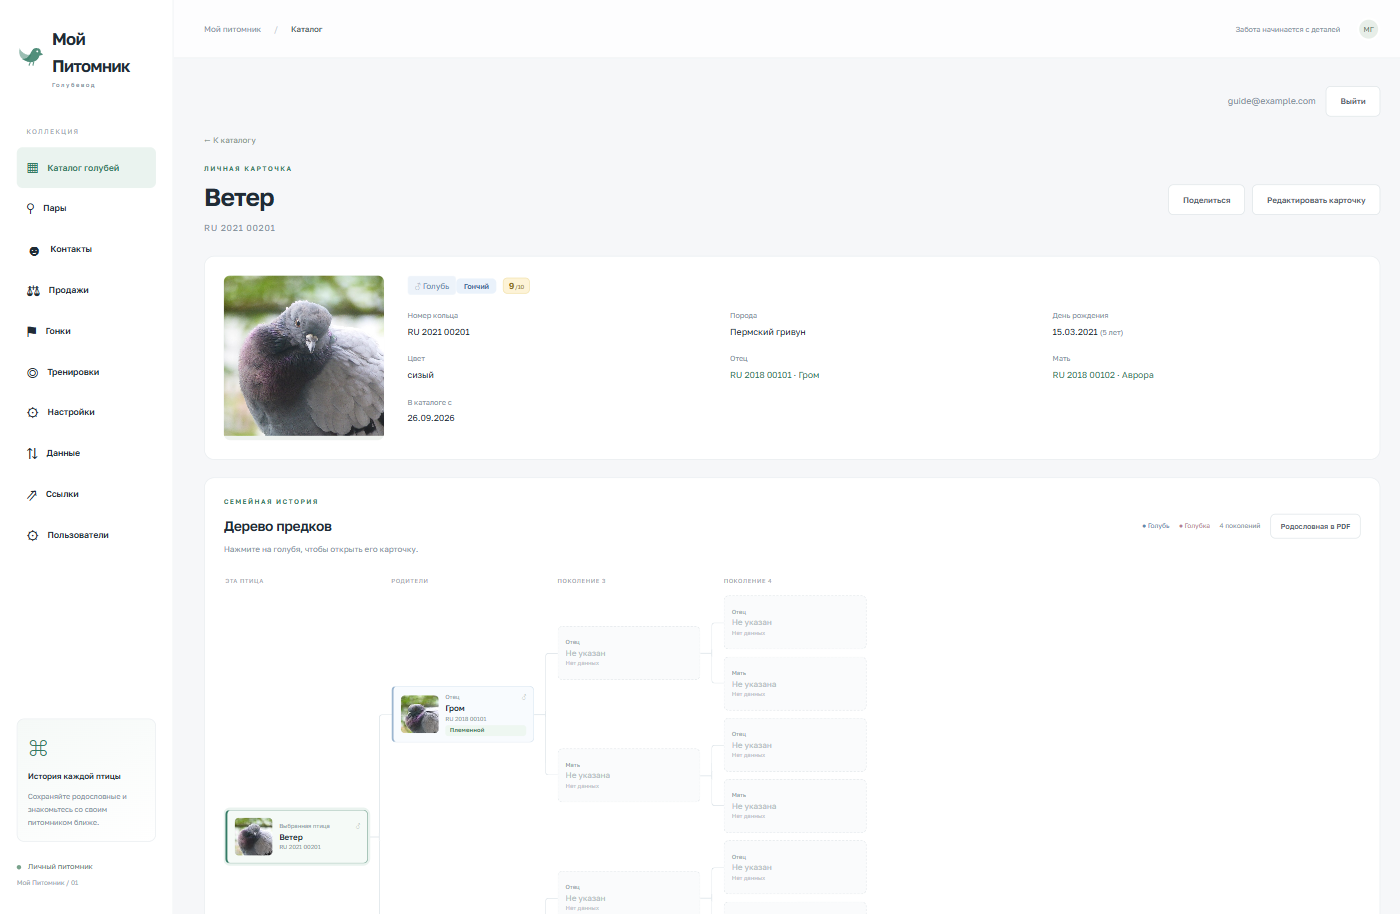This screenshot has height=914, width=1400.
Task: Open the МГ user avatar
Action: [x=1369, y=29]
